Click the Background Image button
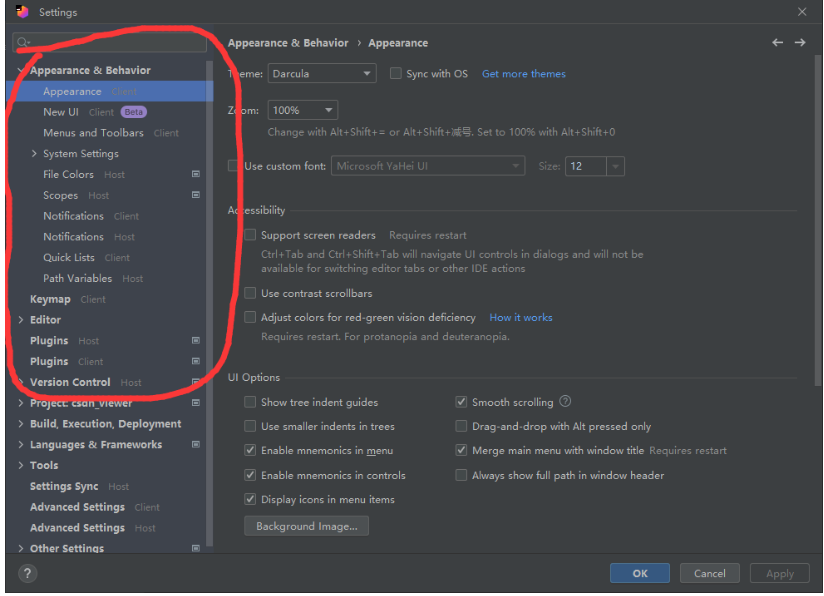Viewport: 824px width, 596px height. click(306, 526)
